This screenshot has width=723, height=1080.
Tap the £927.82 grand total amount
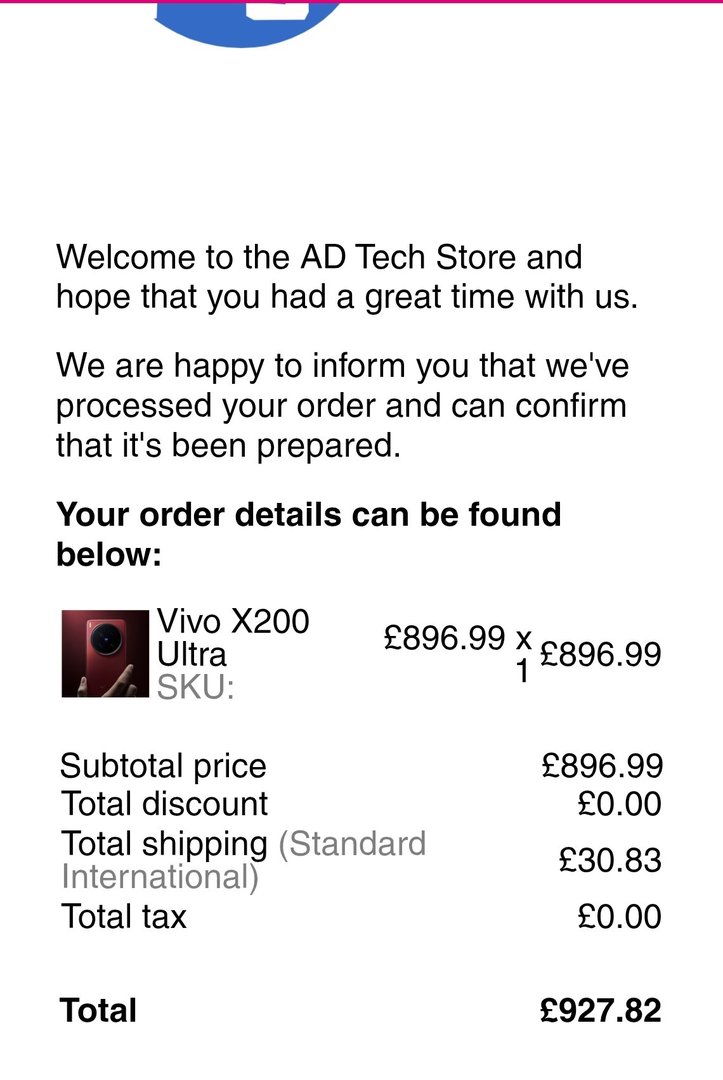[x=601, y=1010]
